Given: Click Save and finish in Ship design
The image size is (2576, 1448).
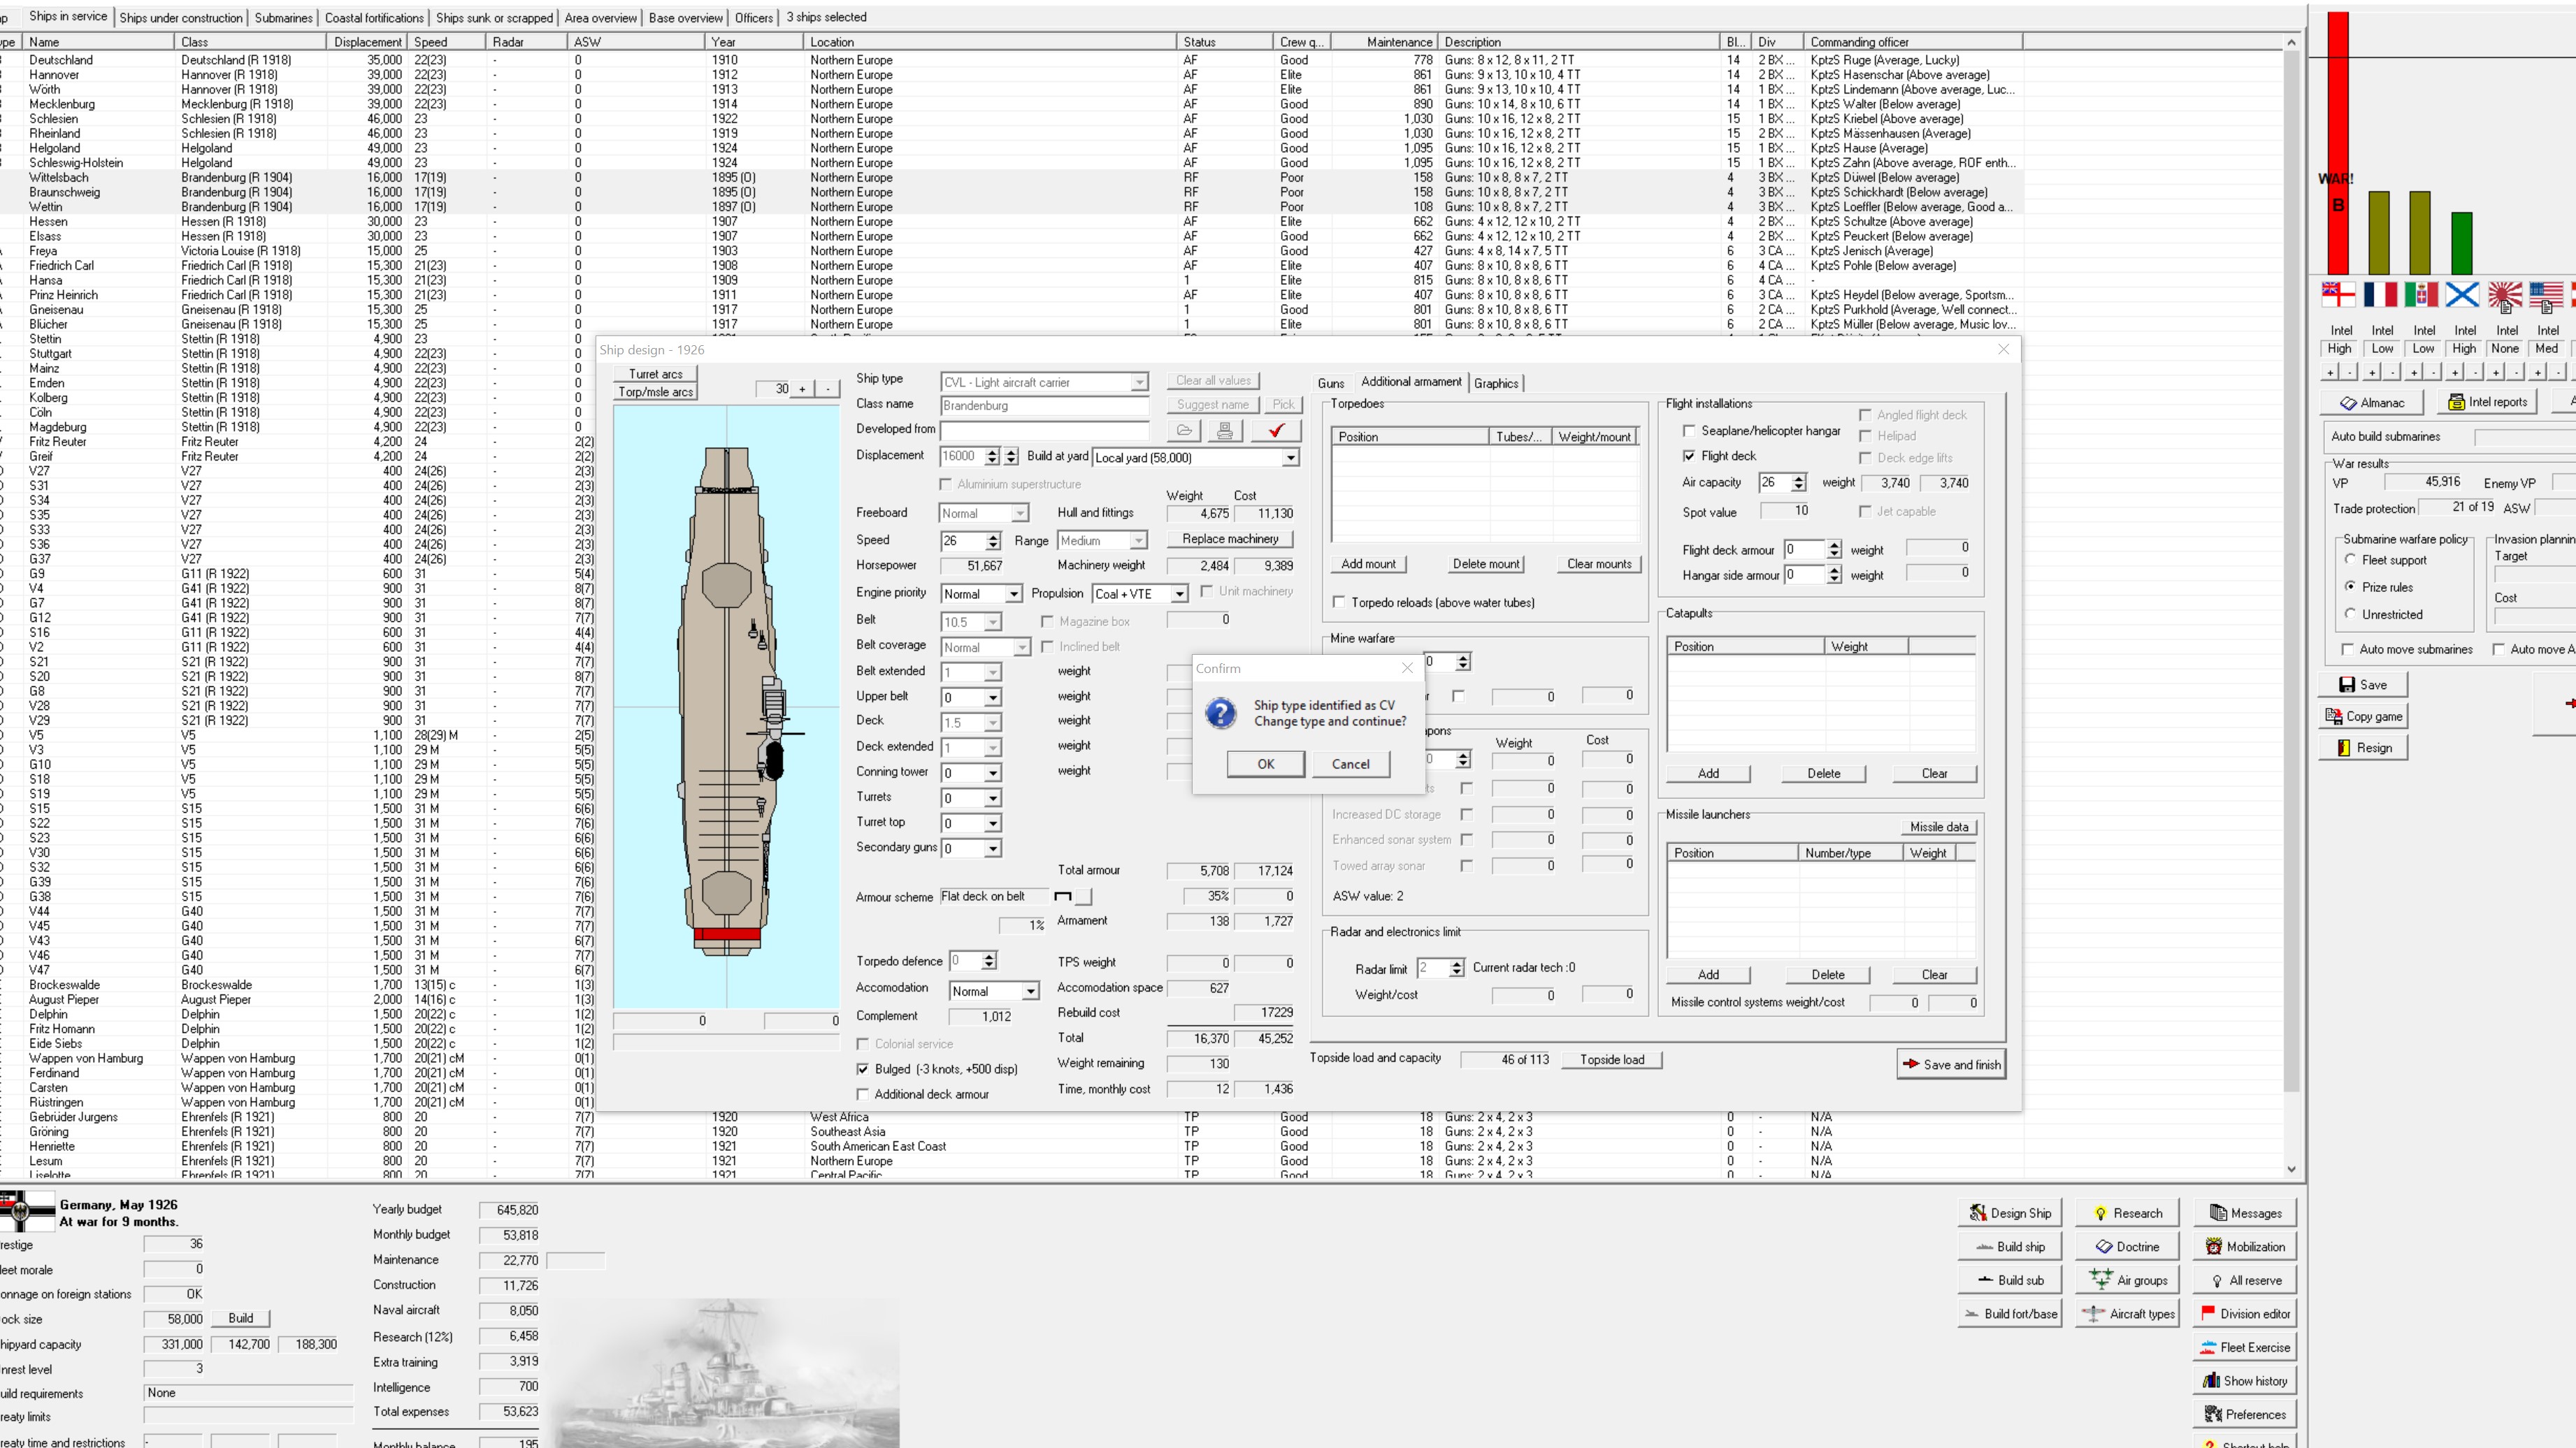Looking at the screenshot, I should 1951,1064.
